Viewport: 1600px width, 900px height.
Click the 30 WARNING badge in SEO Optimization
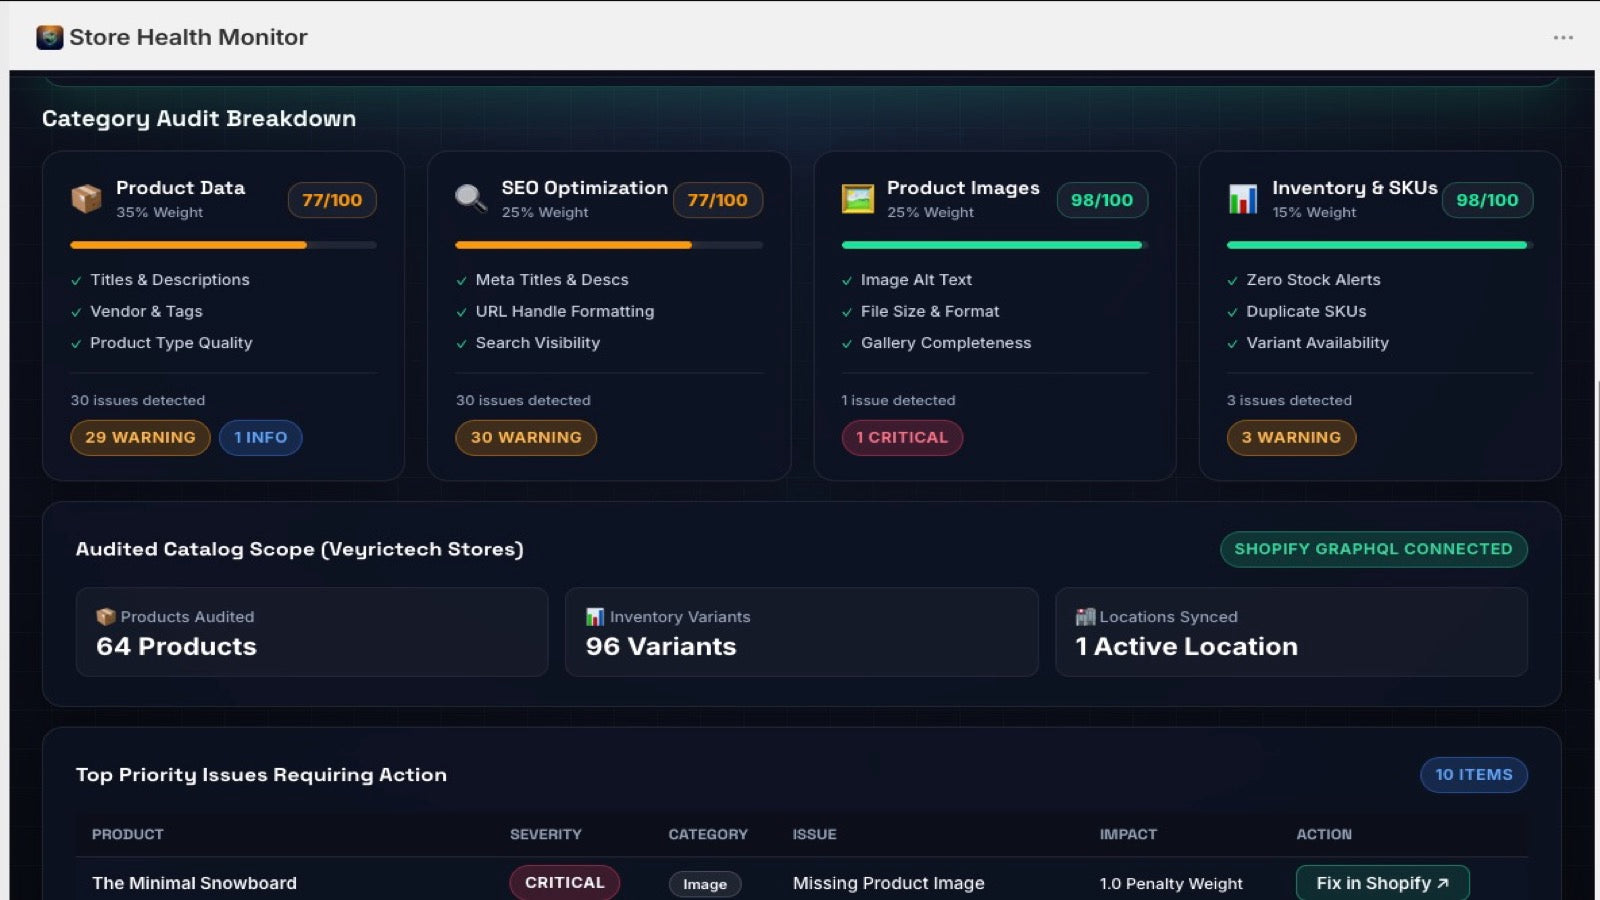pyautogui.click(x=526, y=437)
